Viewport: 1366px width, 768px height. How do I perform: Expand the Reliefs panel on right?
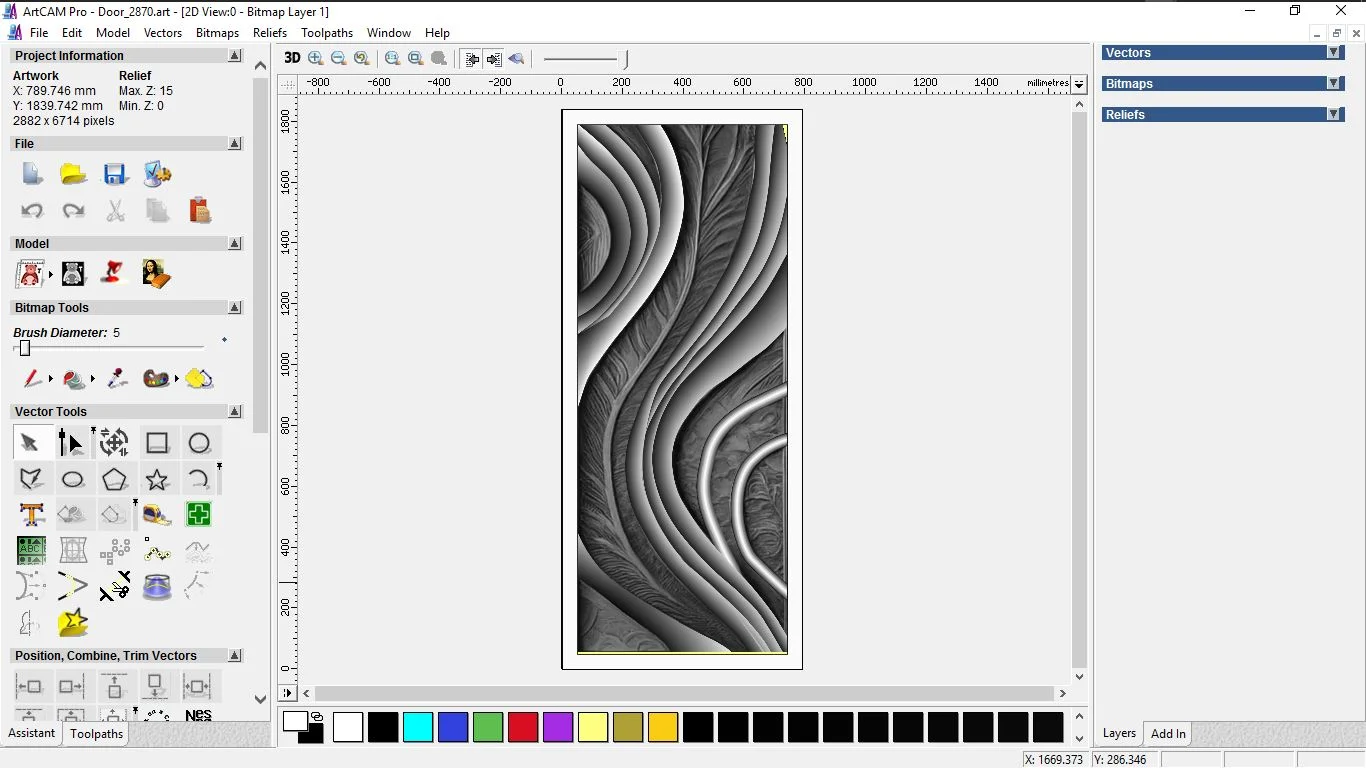(x=1333, y=115)
